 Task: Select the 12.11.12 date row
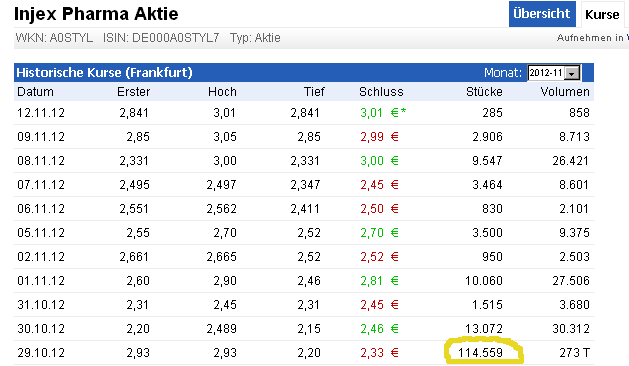304,113
